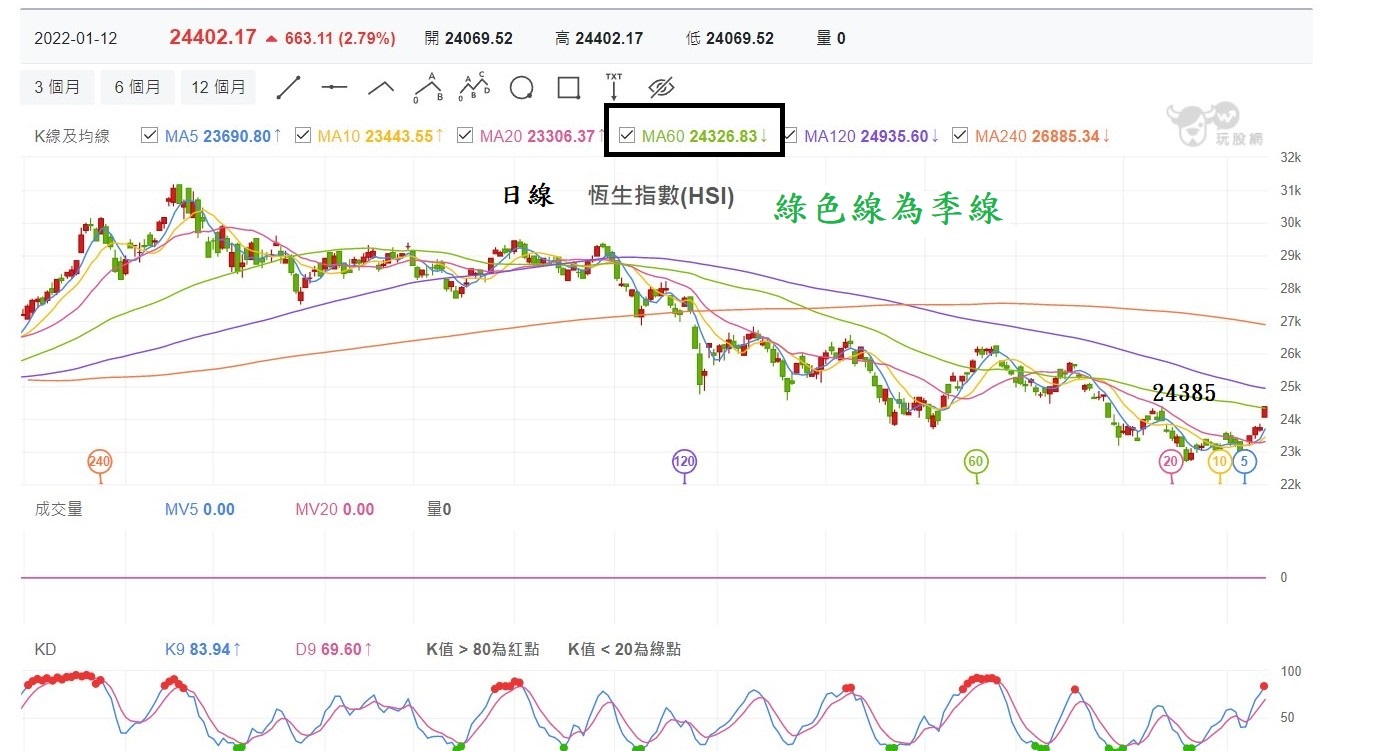Click the green 60 marker balloon

coord(975,461)
